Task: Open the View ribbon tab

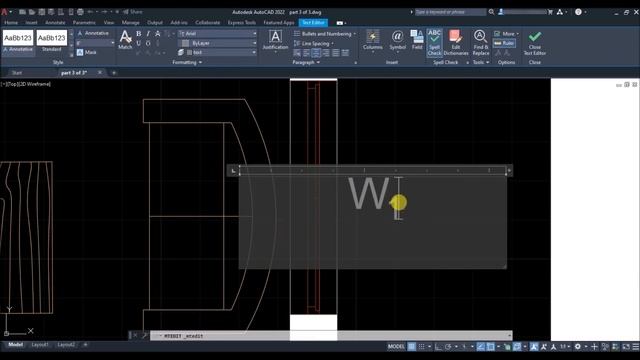Action: [109, 22]
